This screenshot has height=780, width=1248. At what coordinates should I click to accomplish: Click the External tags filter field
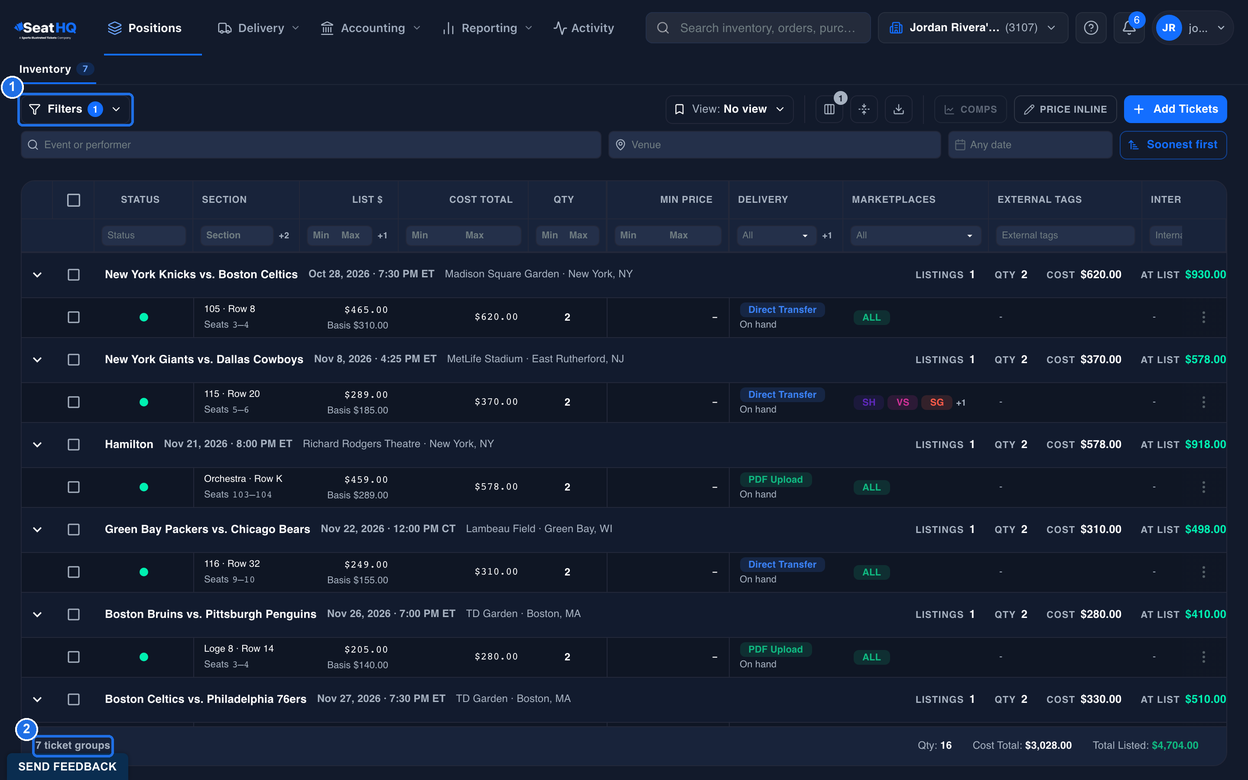(x=1065, y=236)
